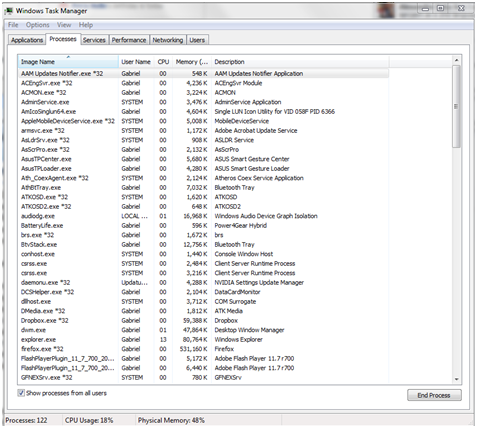
Task: Open the File menu
Action: click(13, 25)
